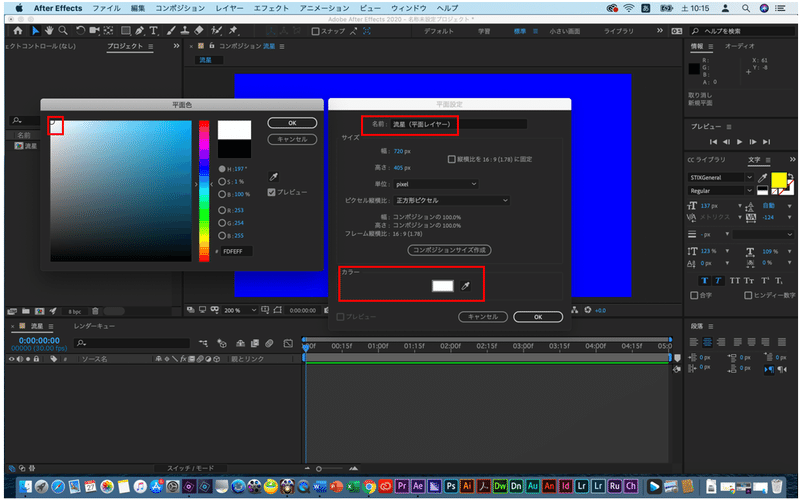This screenshot has width=800, height=499.
Task: Select the Selection arrow tool
Action: 35,31
